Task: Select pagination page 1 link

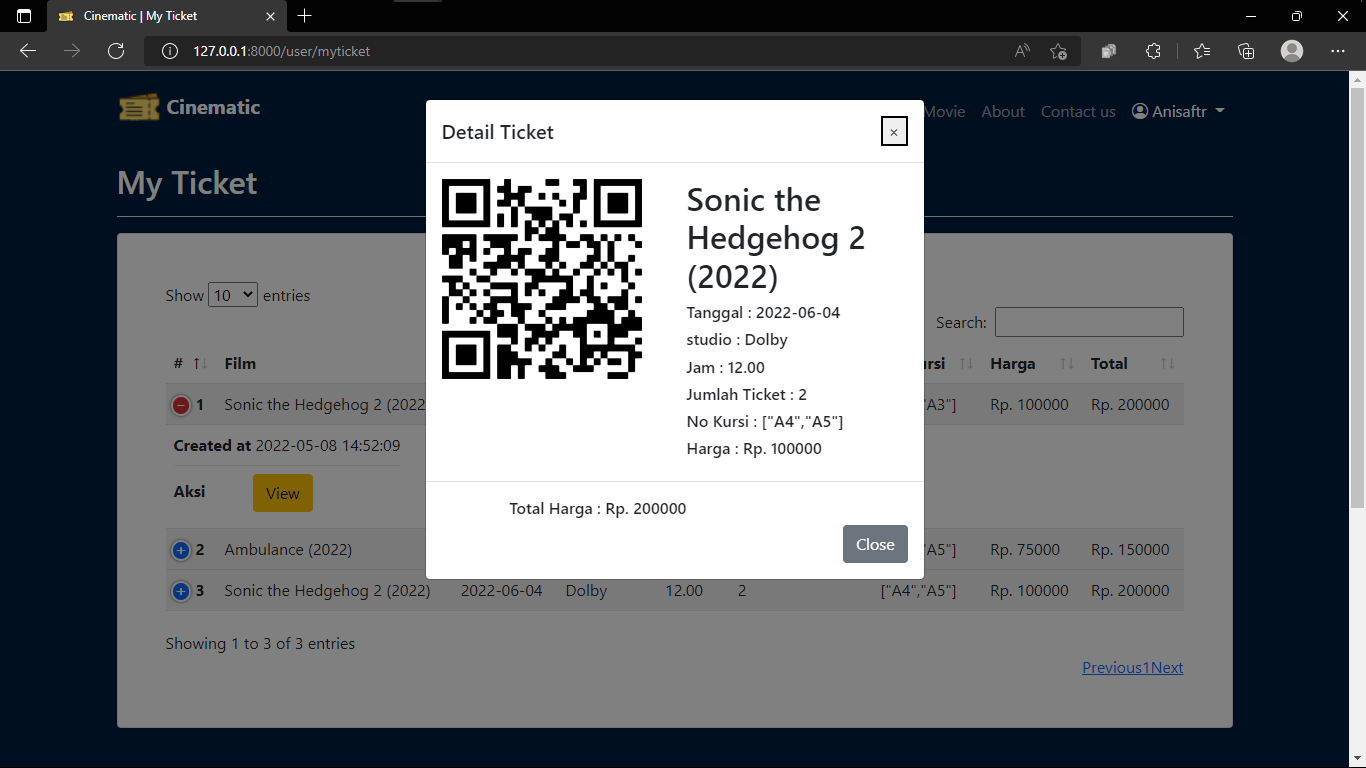Action: [1147, 667]
